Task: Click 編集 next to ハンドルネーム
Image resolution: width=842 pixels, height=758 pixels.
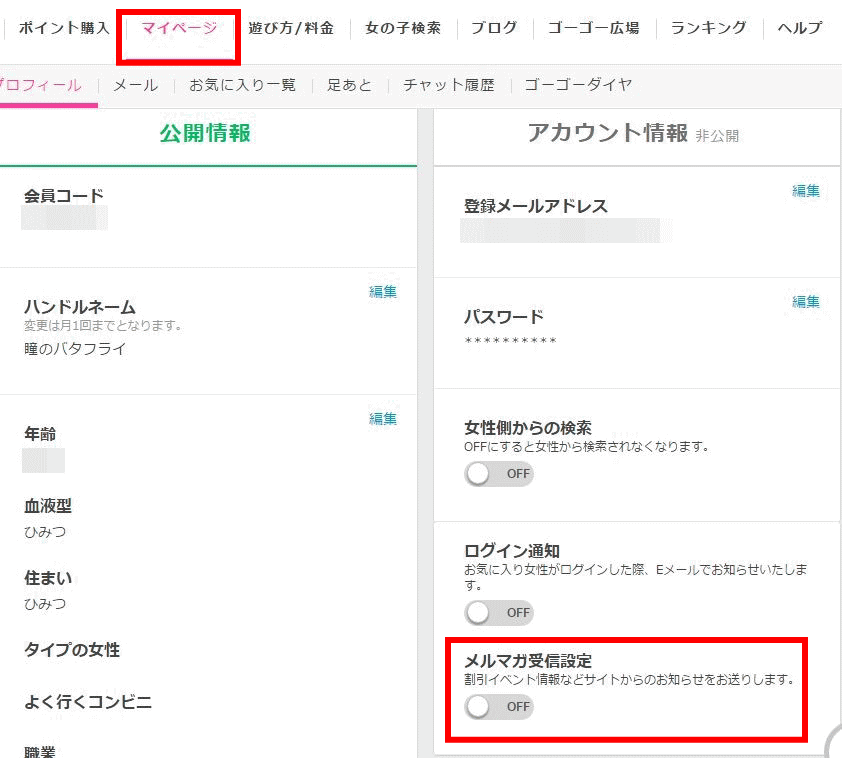Action: click(x=383, y=292)
